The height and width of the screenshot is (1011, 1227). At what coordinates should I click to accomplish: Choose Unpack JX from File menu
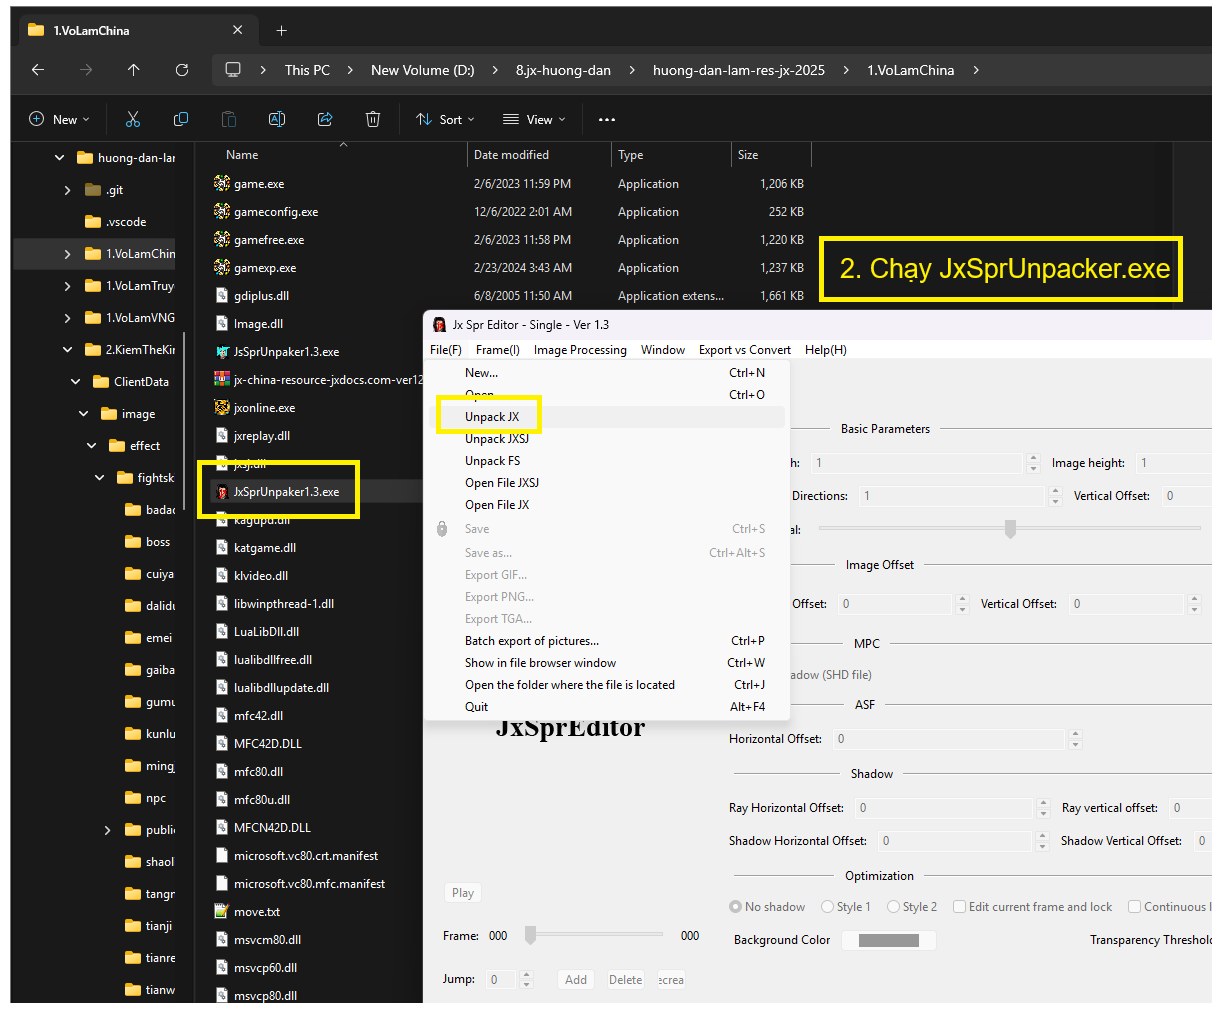click(492, 417)
